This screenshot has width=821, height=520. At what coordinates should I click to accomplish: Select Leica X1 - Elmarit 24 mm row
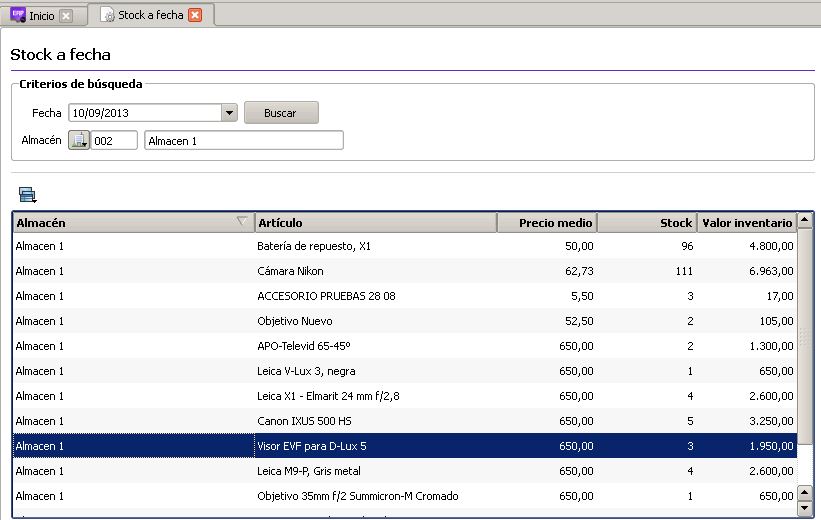(405, 396)
